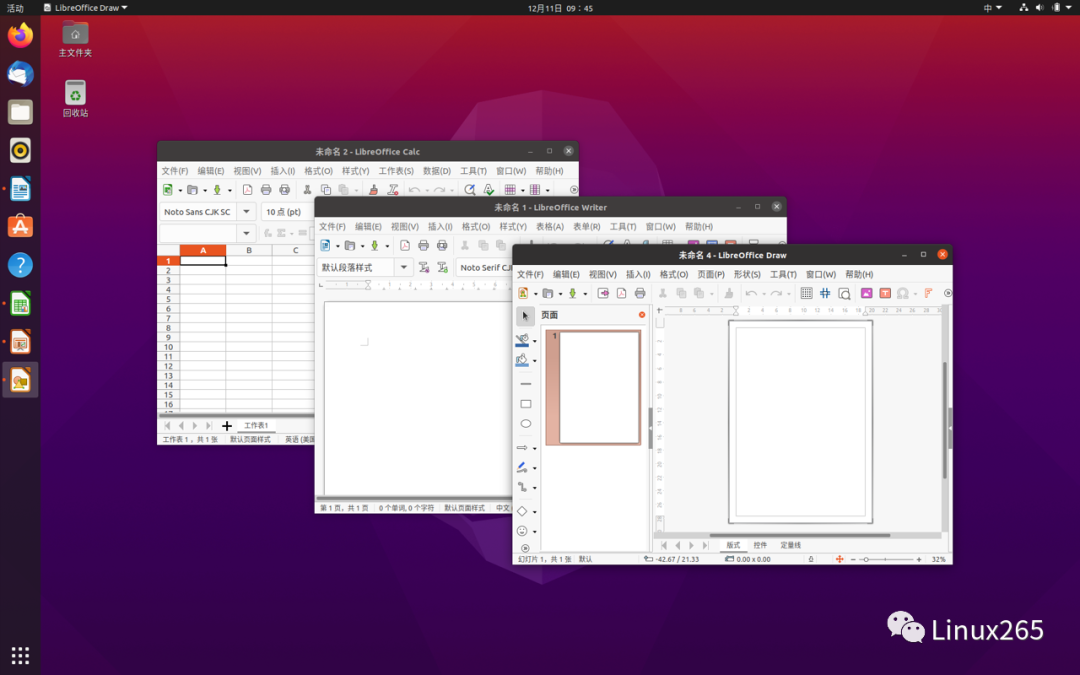Click Calc font size field
This screenshot has height=675, width=1080.
pos(289,211)
